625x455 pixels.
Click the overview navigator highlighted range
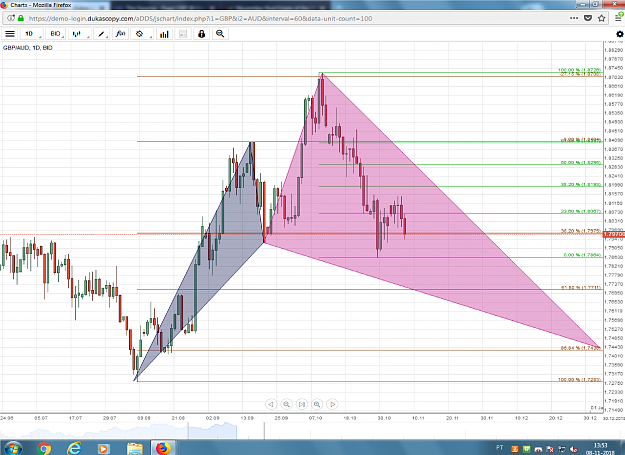pos(212,431)
